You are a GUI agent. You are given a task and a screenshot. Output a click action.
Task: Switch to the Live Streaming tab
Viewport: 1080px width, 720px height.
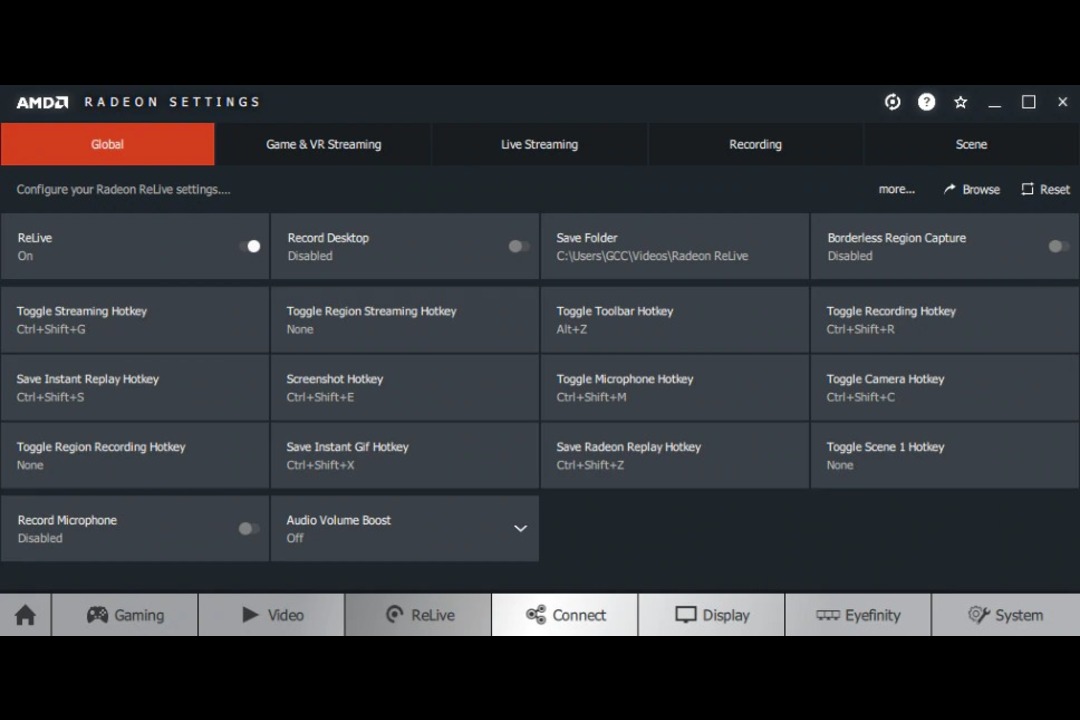pyautogui.click(x=539, y=144)
